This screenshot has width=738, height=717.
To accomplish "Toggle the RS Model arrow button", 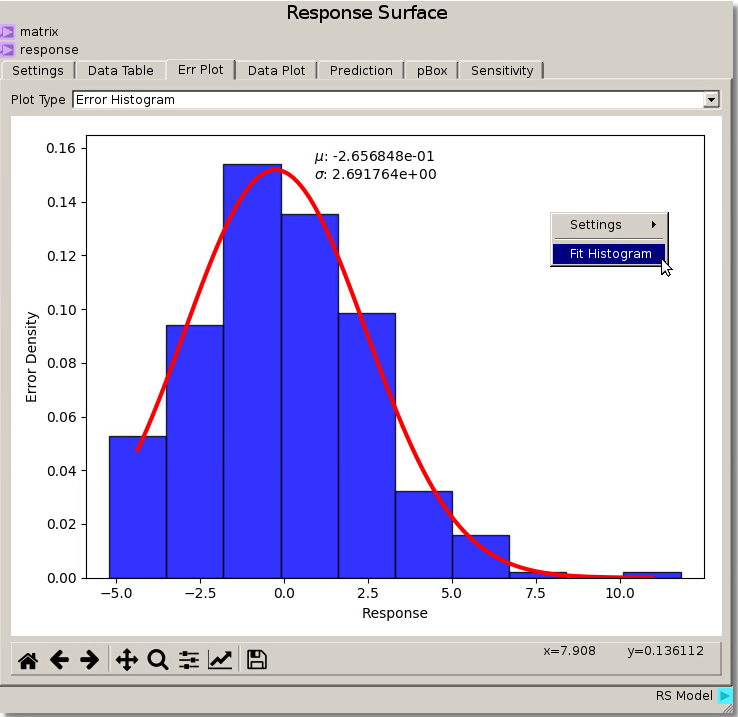I will 725,696.
